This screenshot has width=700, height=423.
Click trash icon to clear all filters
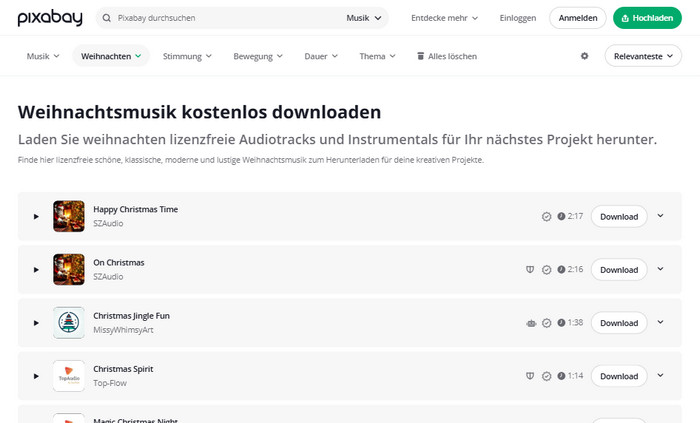click(420, 56)
